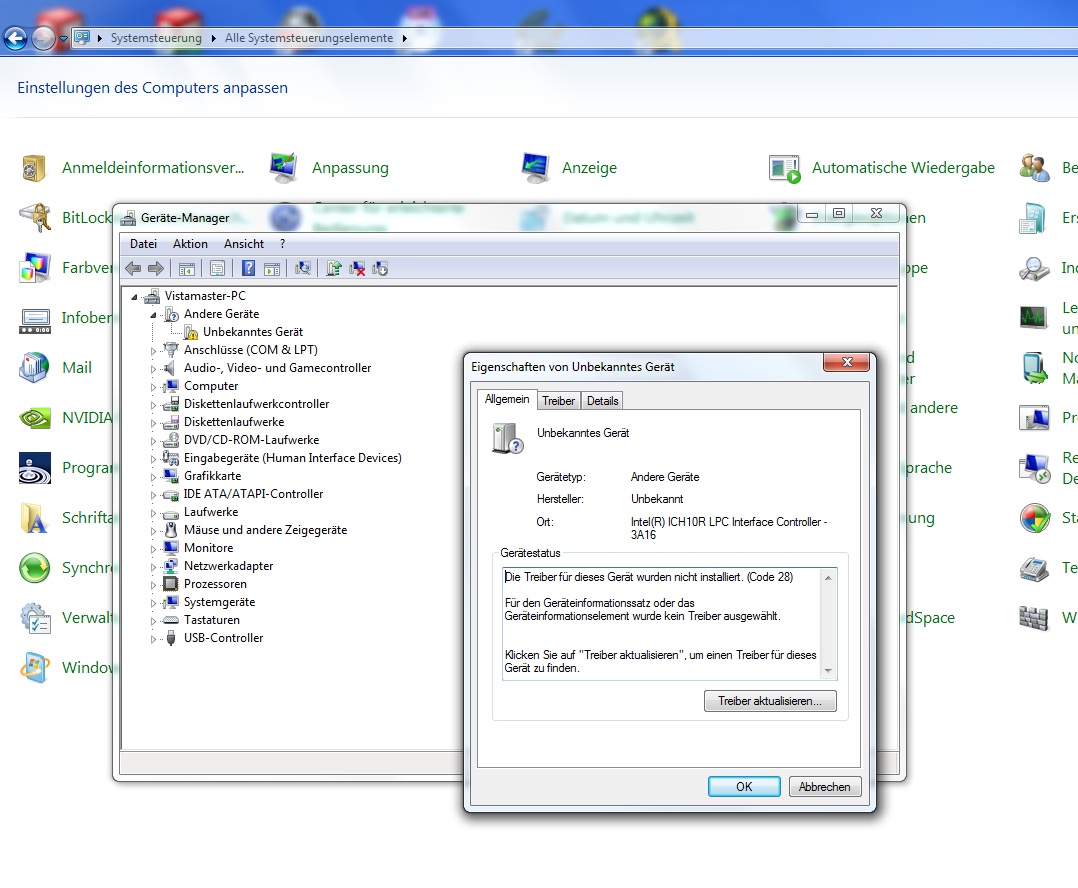Viewport: 1078px width, 888px height.
Task: Switch to the Details tab
Action: click(x=603, y=401)
